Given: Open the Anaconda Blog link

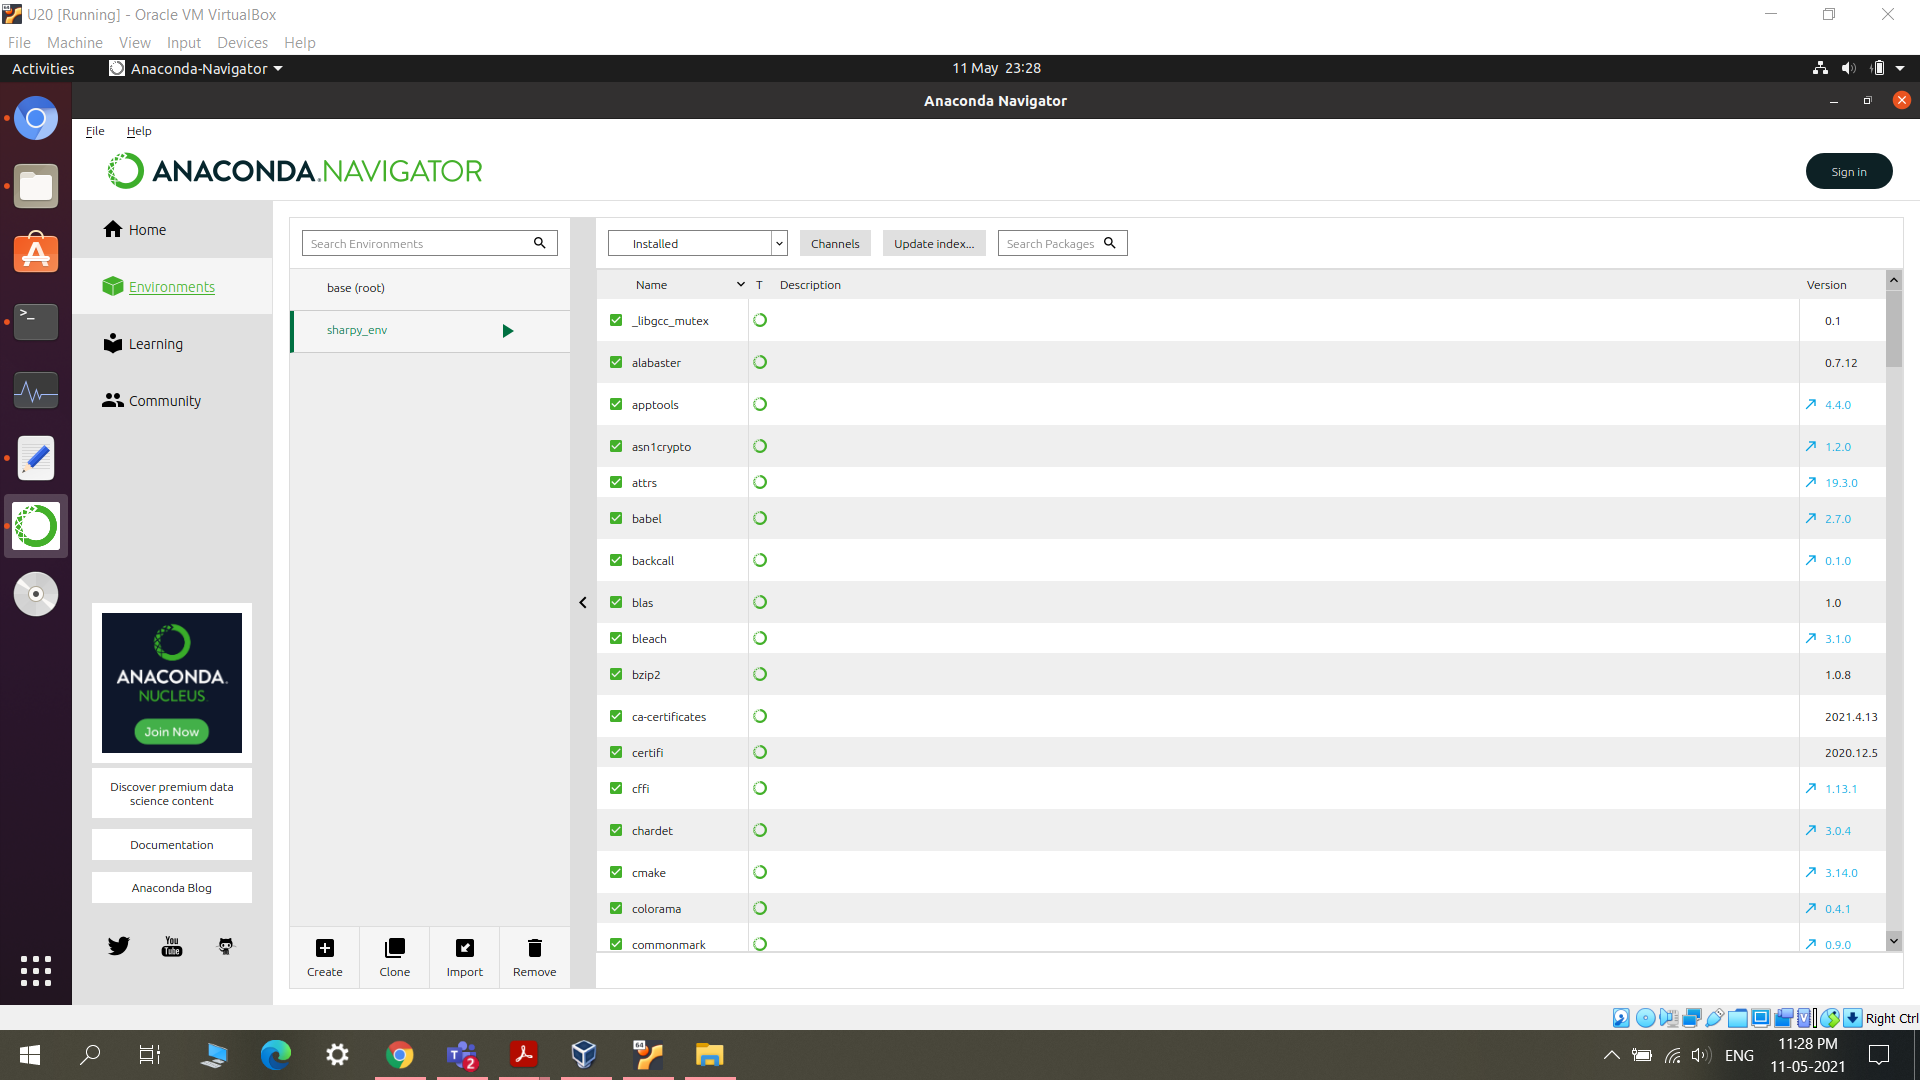Looking at the screenshot, I should point(172,888).
